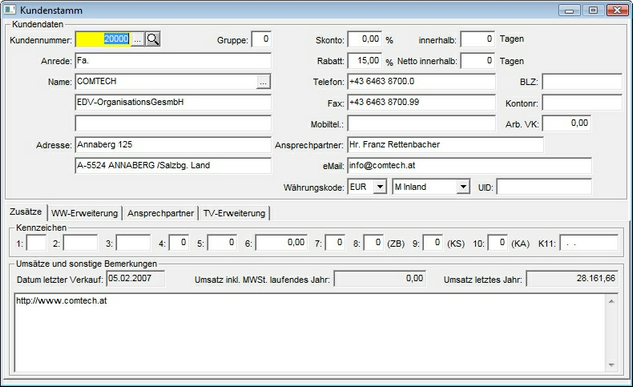Screen dimensions: 633x387
Task: Click Kennzeichen field 2
Action: (80, 243)
